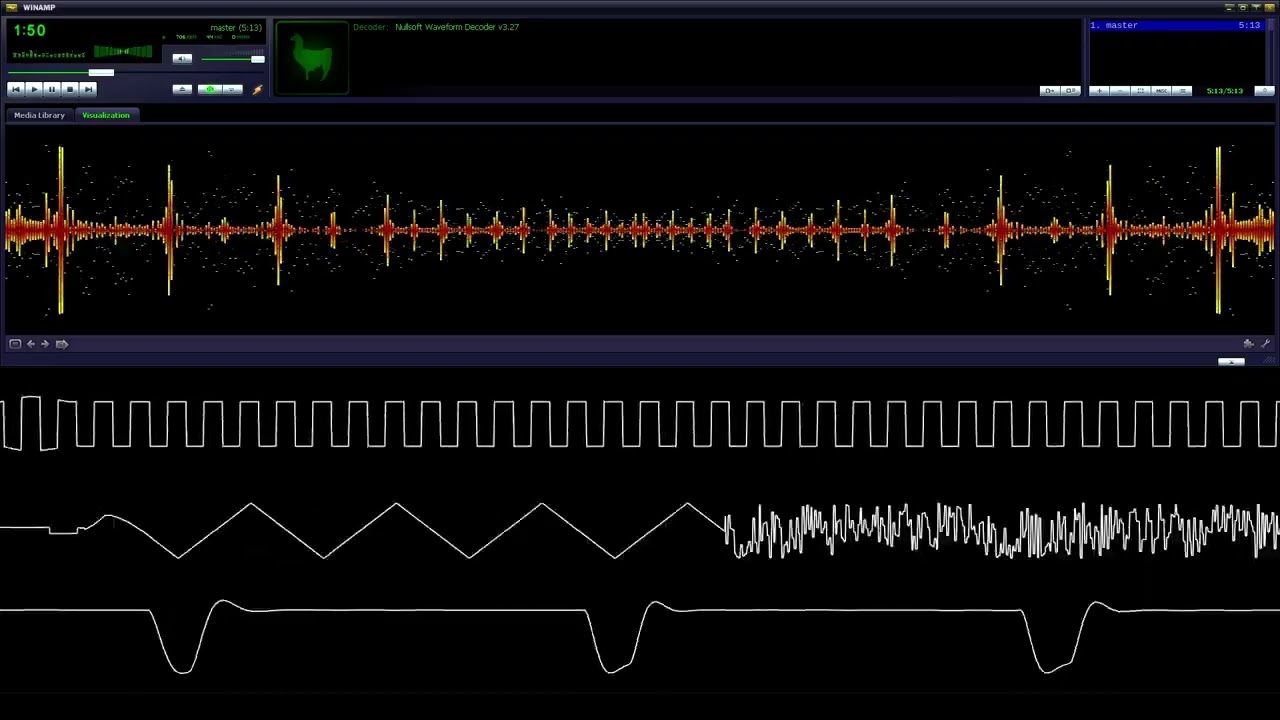Open the playlist MISC options button

point(1161,91)
